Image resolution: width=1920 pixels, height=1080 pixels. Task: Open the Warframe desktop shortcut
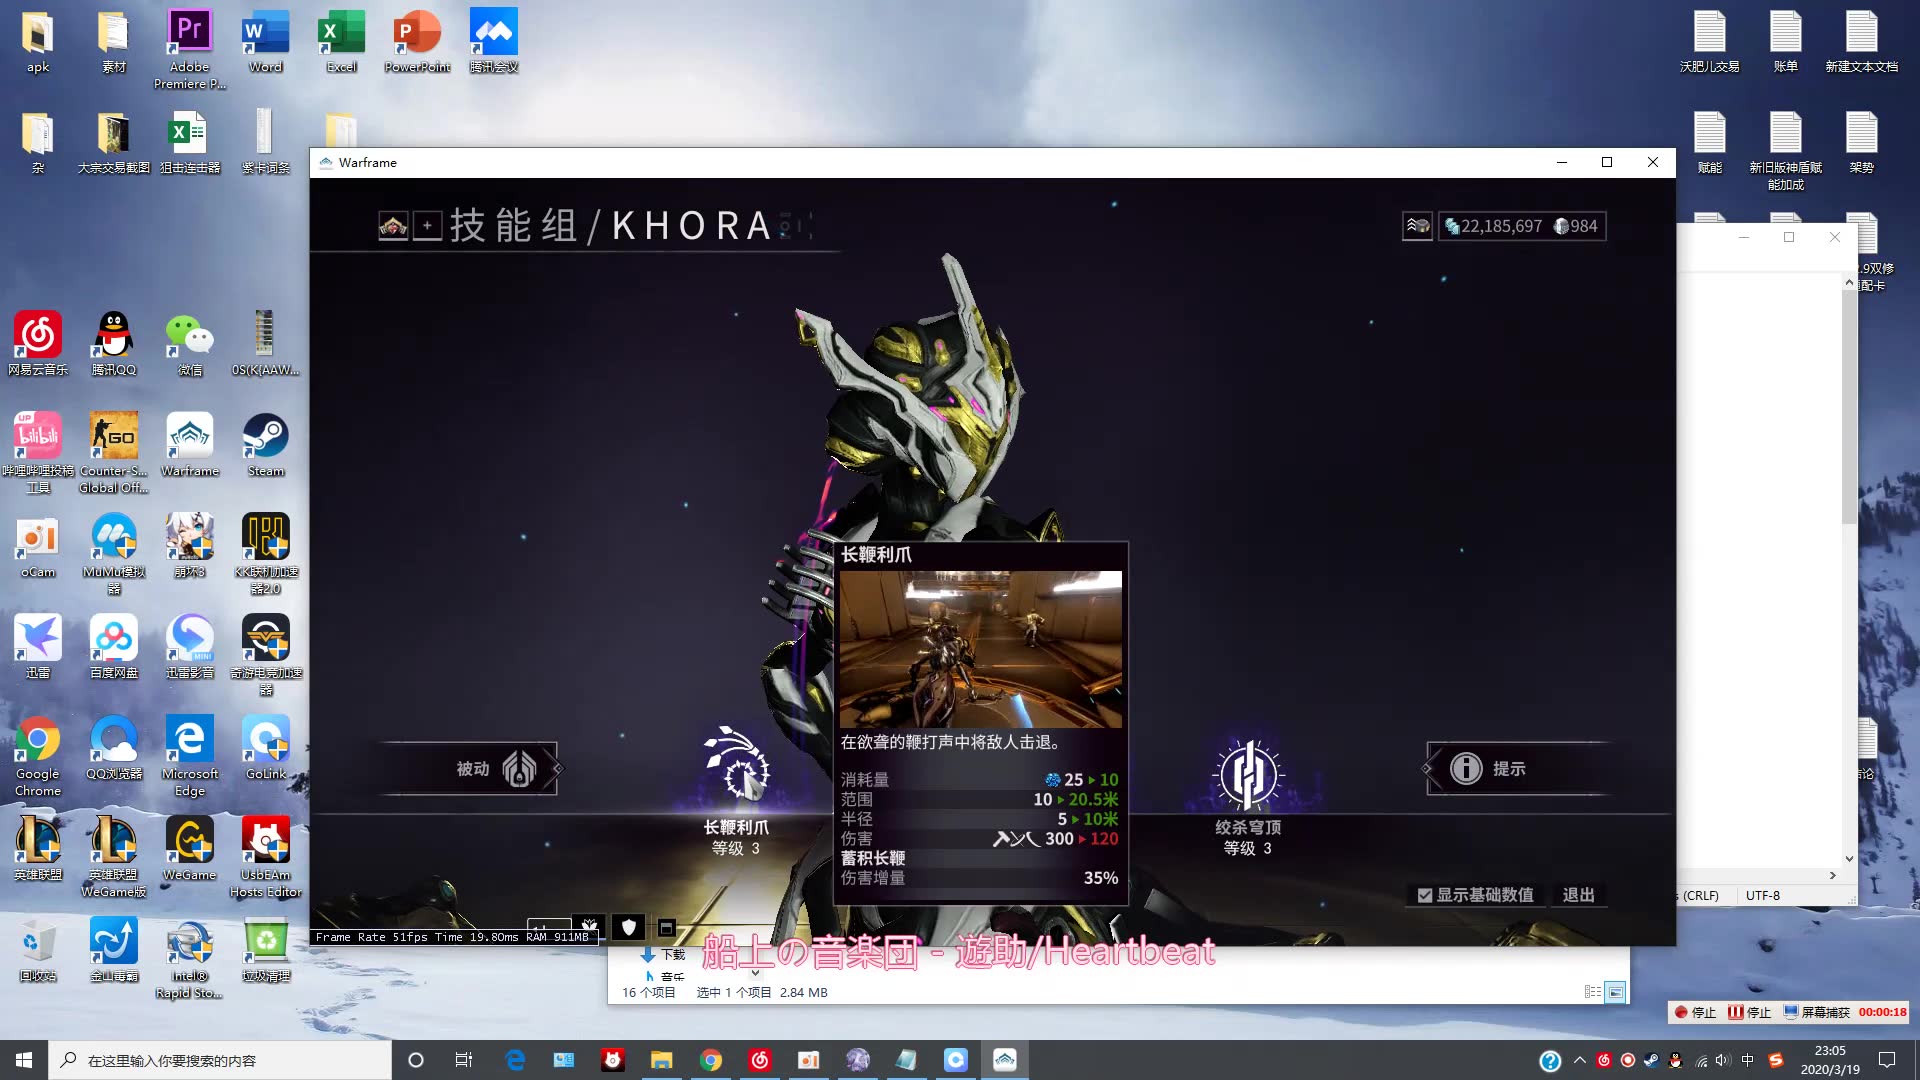(x=189, y=444)
